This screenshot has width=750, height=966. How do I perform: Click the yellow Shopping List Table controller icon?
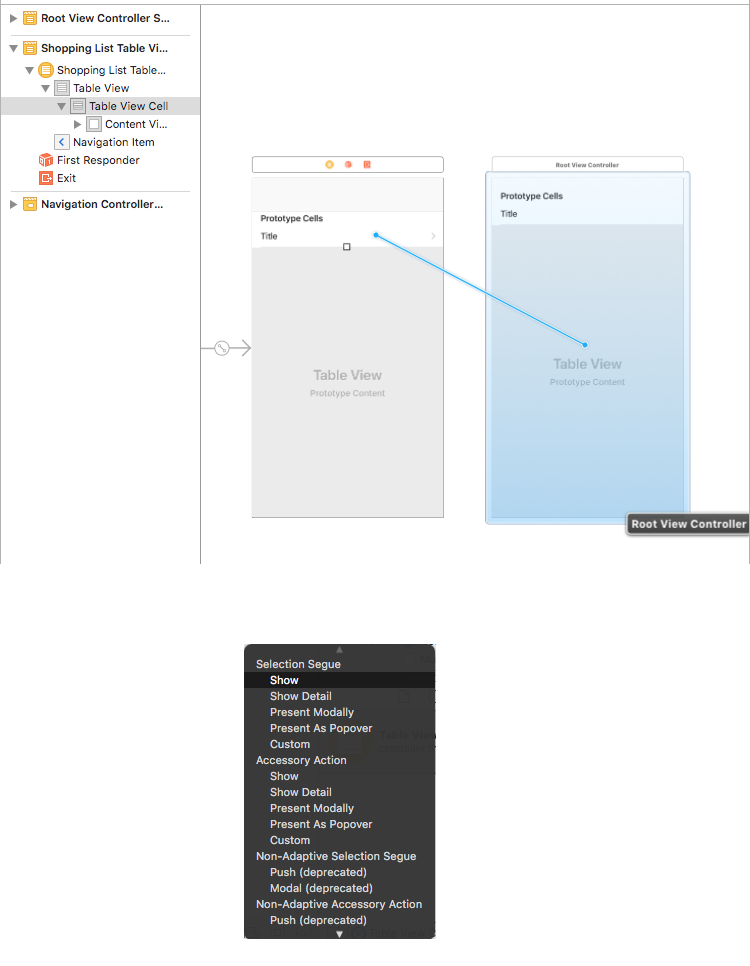point(46,70)
